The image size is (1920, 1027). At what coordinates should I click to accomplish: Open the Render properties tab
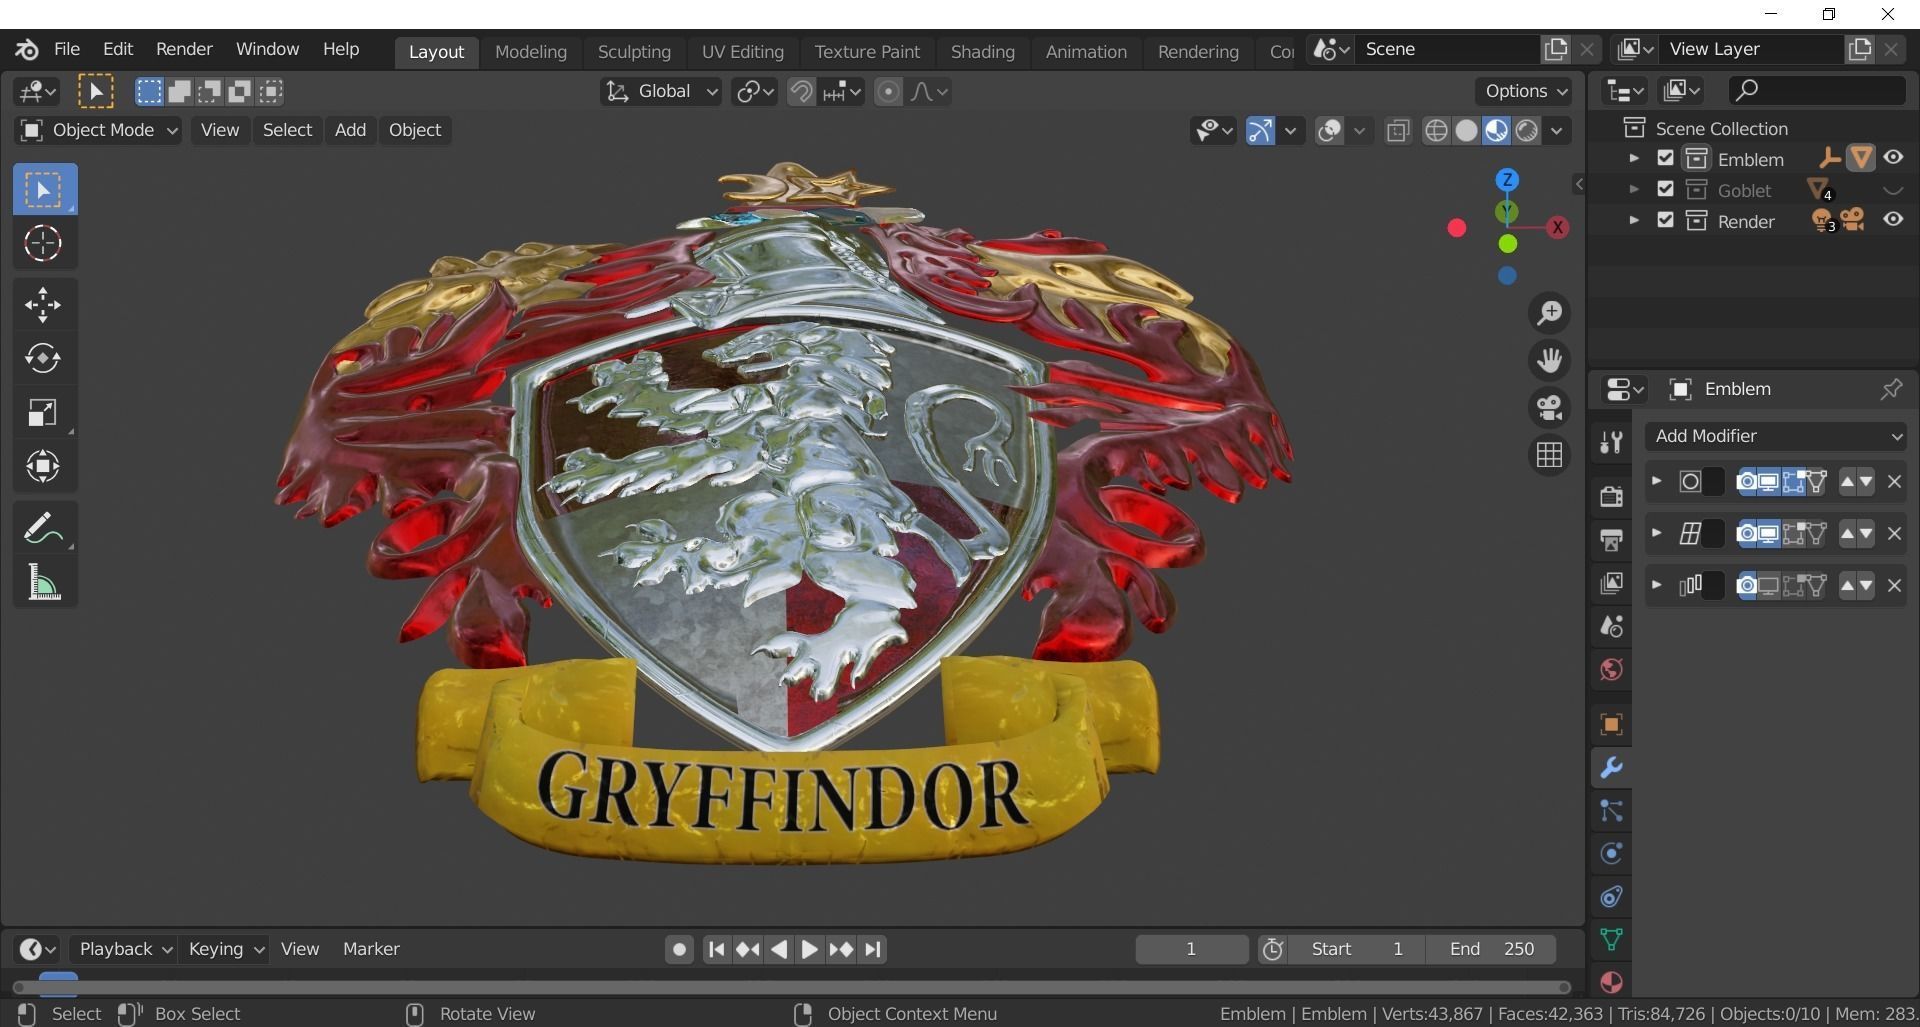[x=1611, y=496]
